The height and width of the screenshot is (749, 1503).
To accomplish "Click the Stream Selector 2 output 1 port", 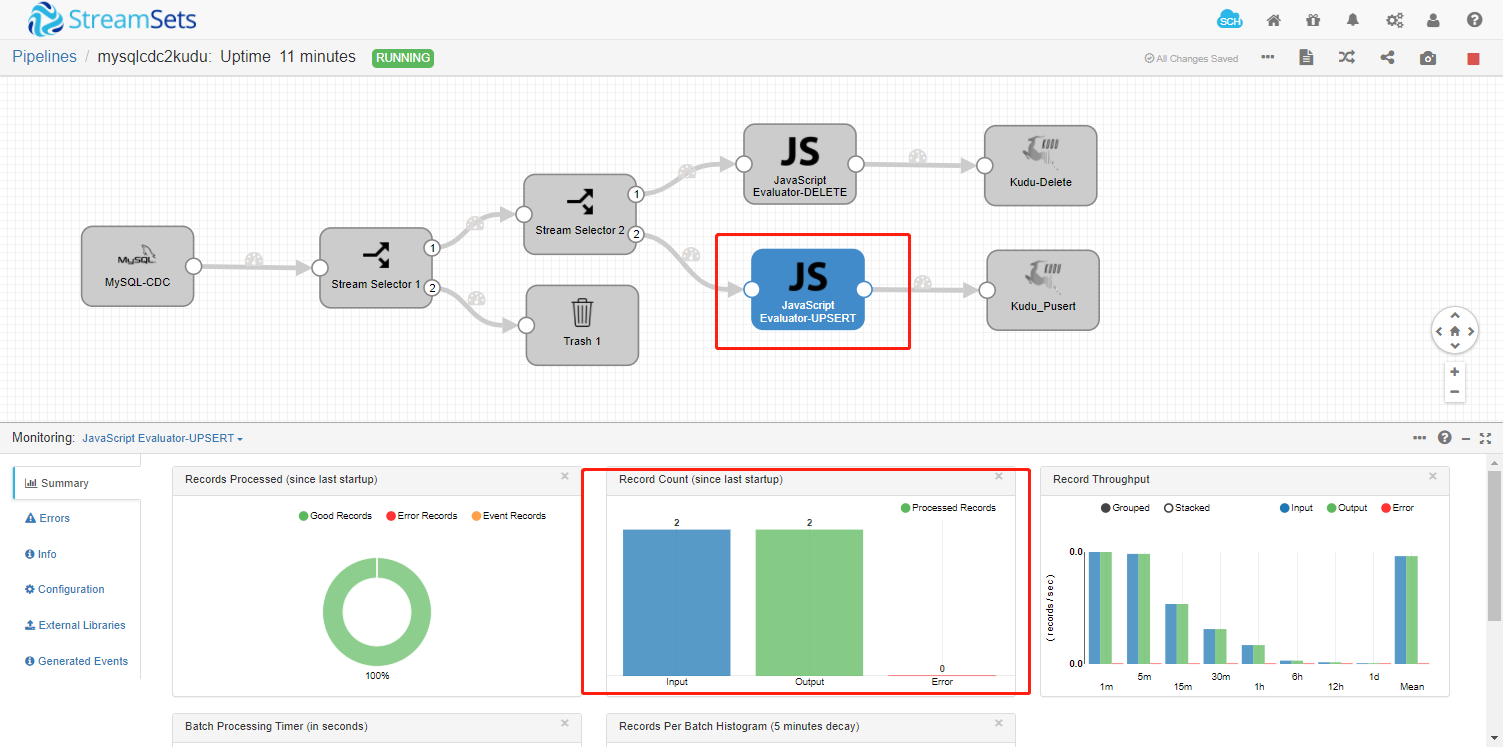I will pos(635,193).
